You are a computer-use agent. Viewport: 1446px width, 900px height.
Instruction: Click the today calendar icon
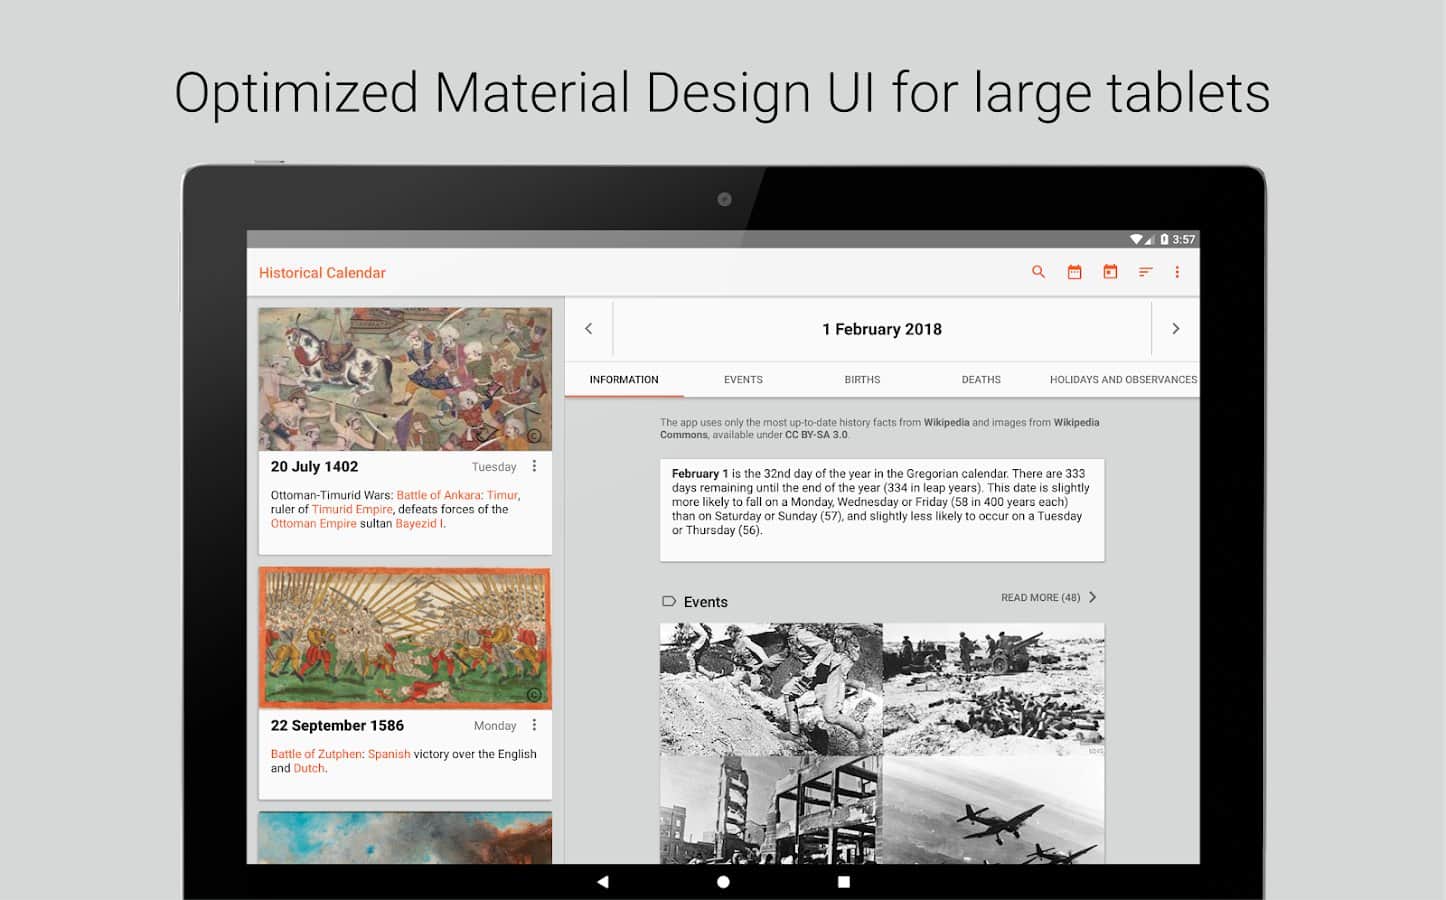pos(1110,272)
